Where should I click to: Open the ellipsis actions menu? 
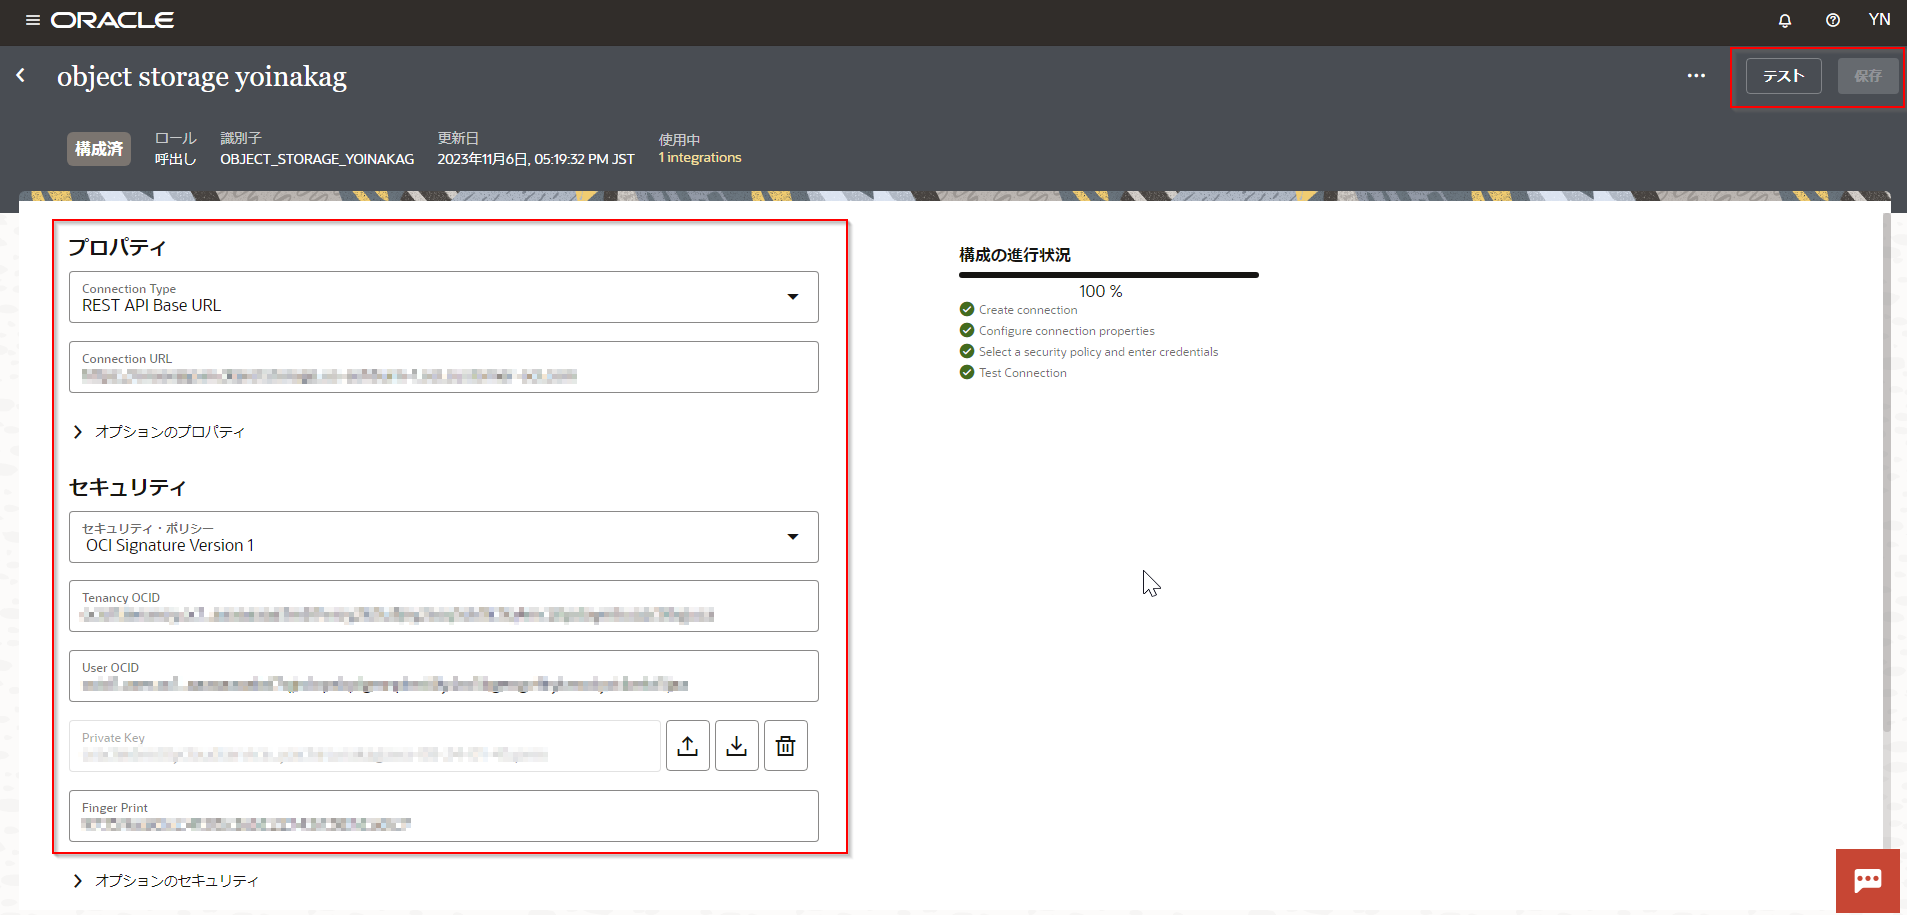coord(1696,76)
